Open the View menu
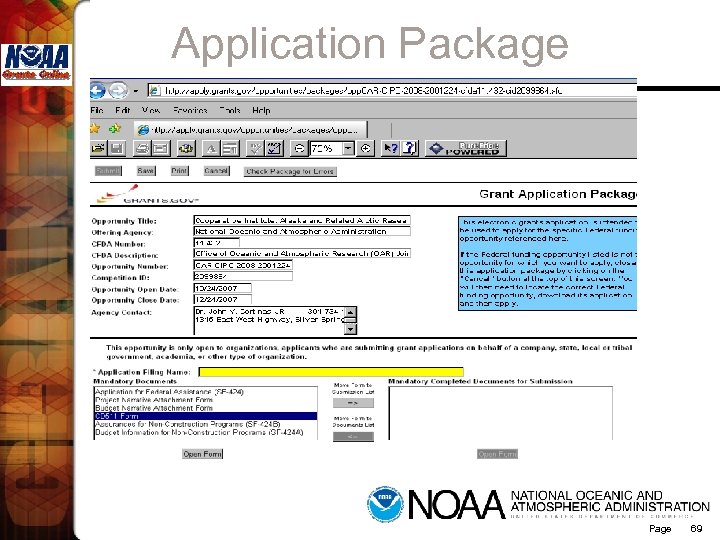The image size is (720, 540). pyautogui.click(x=151, y=110)
